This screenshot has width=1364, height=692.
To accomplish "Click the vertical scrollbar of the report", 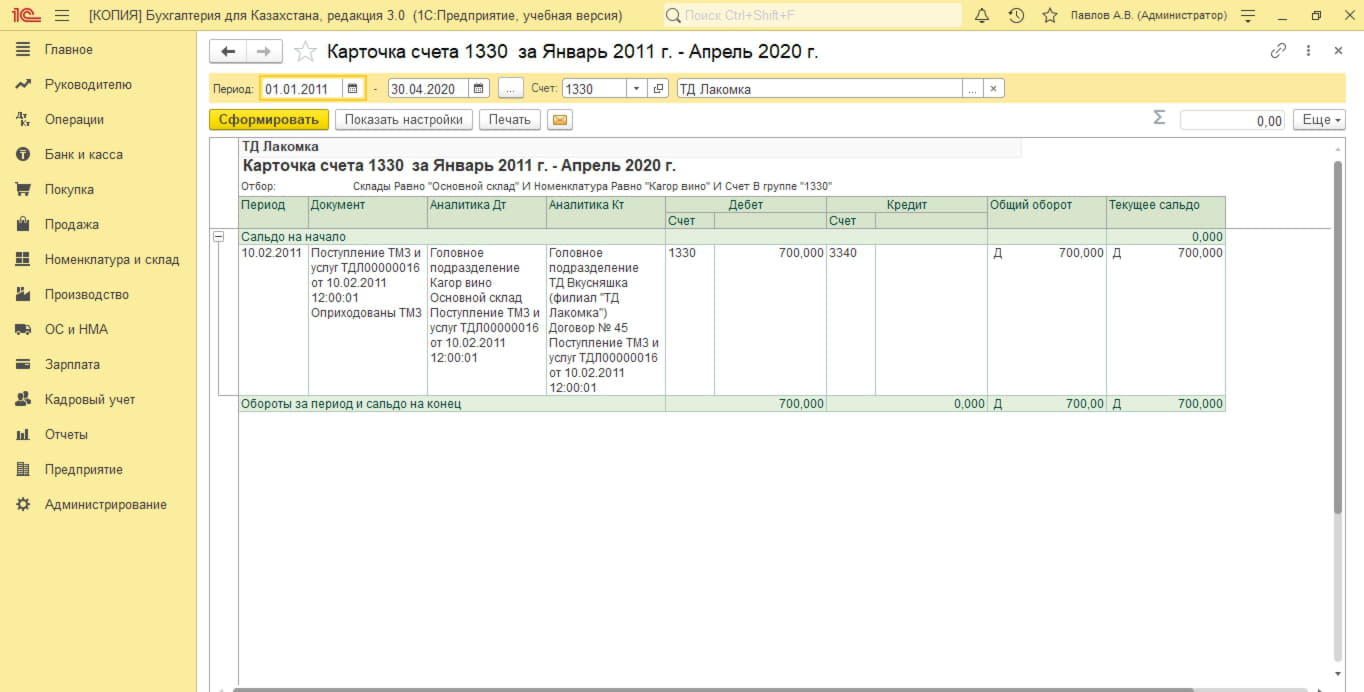I will [x=1339, y=340].
